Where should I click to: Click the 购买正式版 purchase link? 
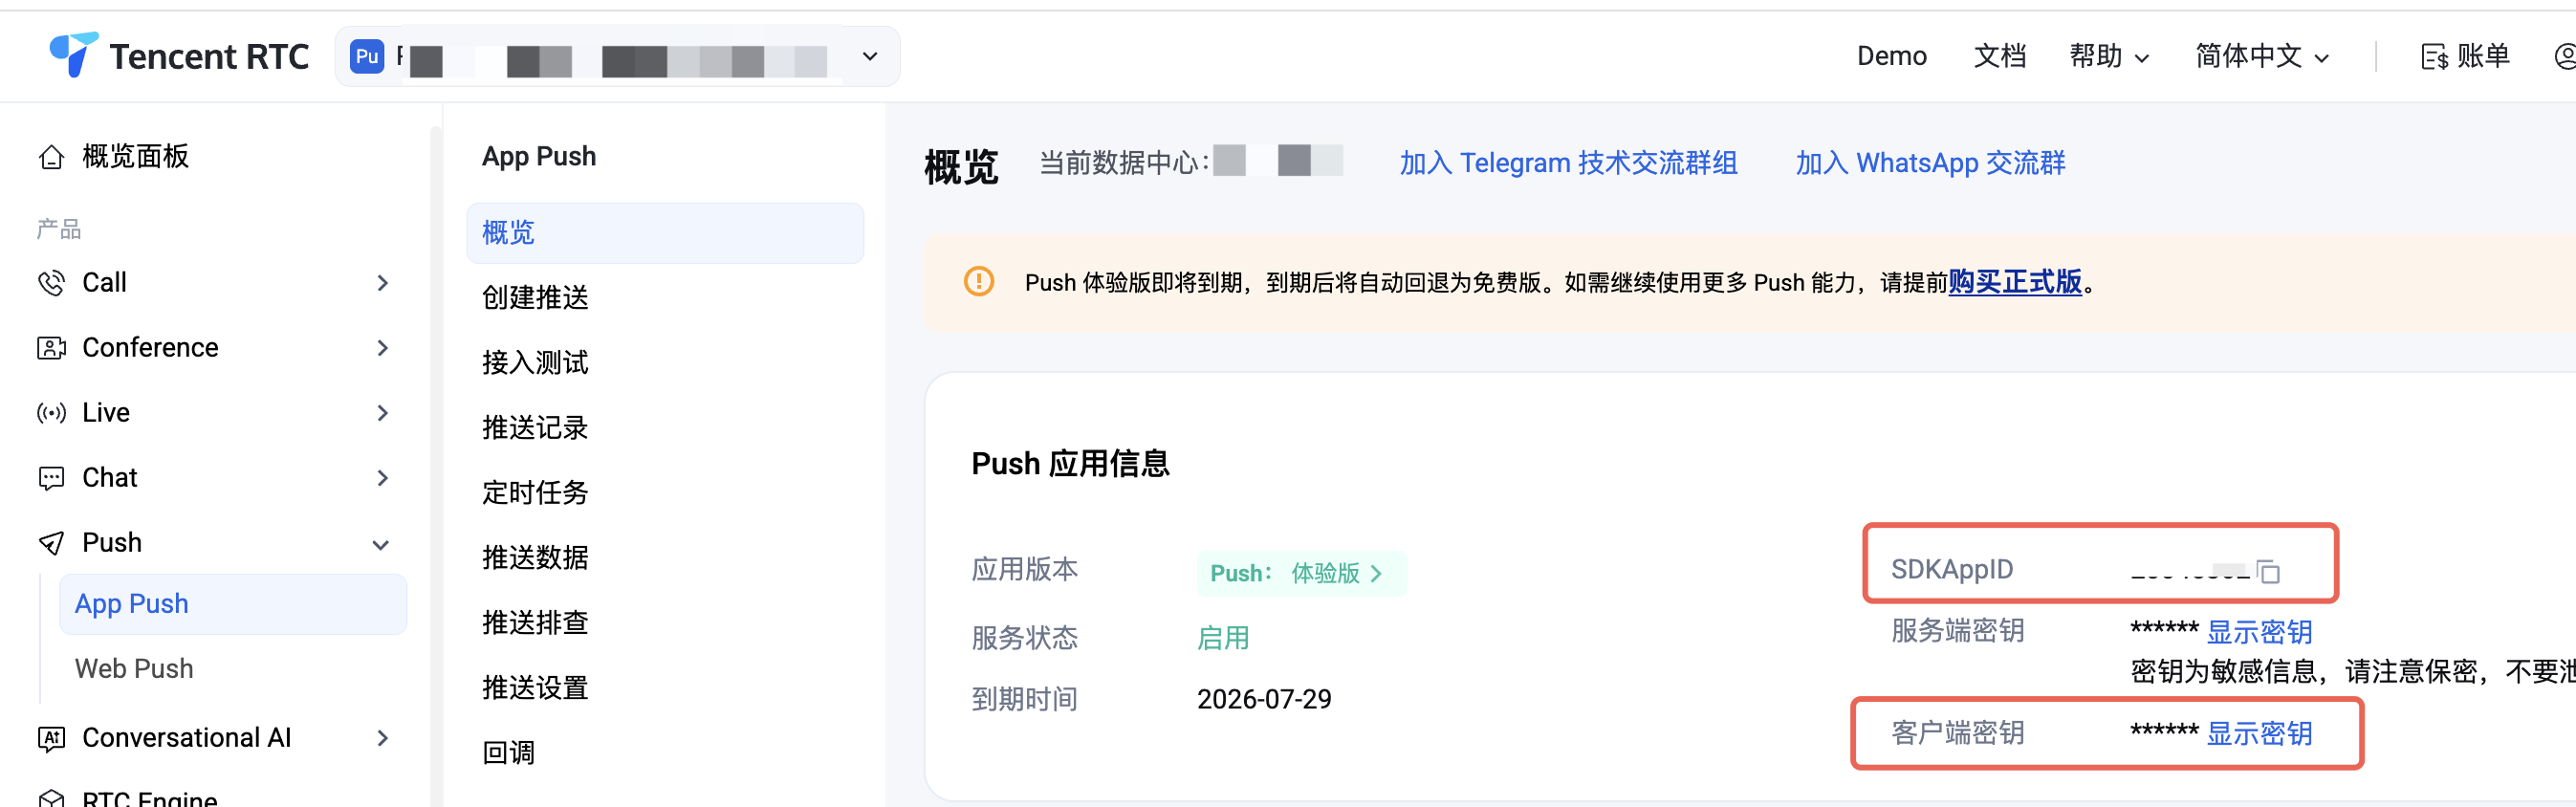click(x=2014, y=282)
